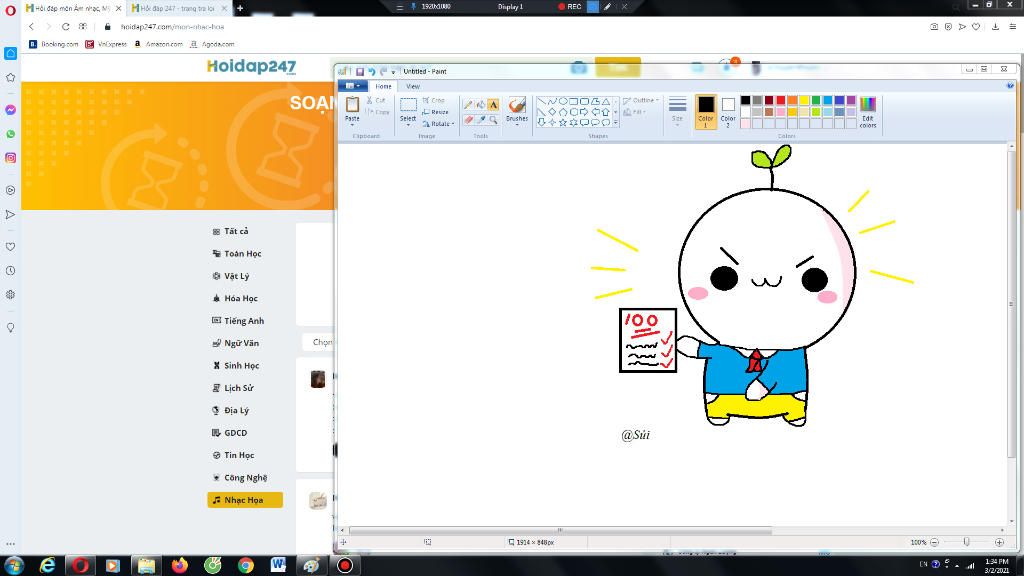Viewport: 1024px width, 576px height.
Task: Click the Save icon in Paint's quick access toolbar
Action: [x=359, y=71]
